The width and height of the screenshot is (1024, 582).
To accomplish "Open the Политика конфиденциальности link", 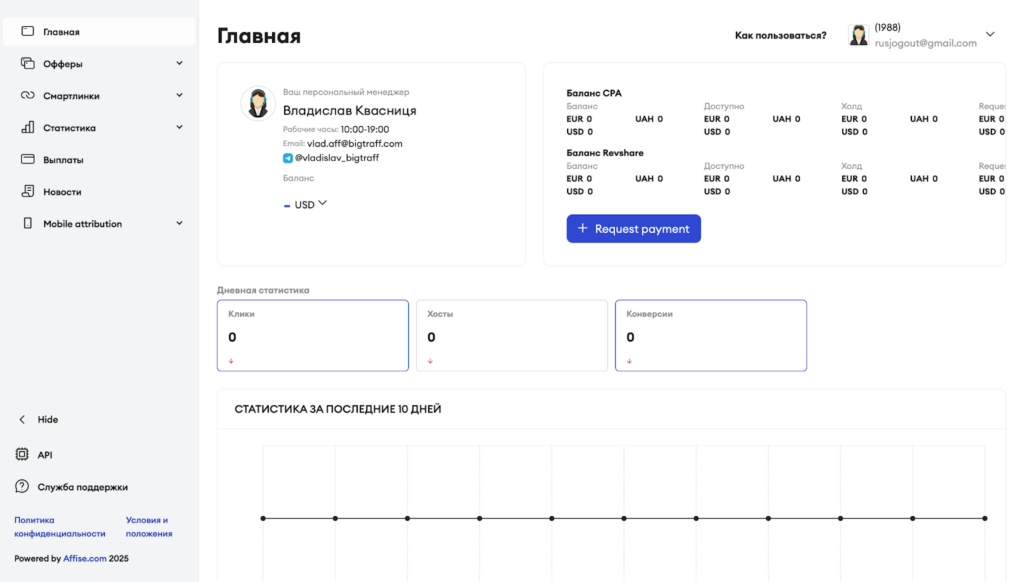I will pos(59,526).
